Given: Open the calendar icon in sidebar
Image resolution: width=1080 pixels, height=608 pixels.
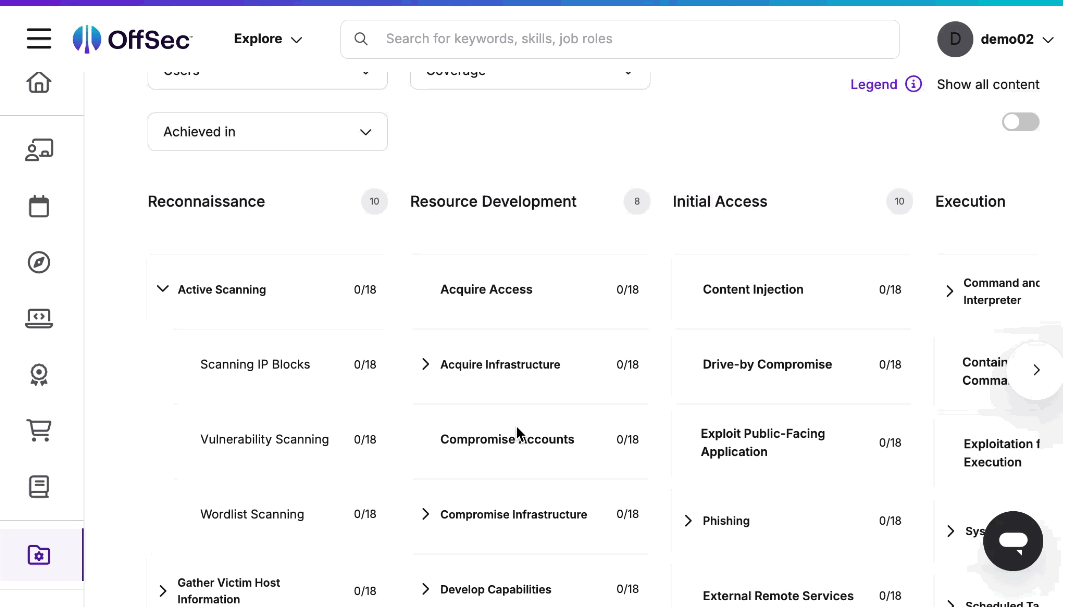Looking at the screenshot, I should pos(39,207).
